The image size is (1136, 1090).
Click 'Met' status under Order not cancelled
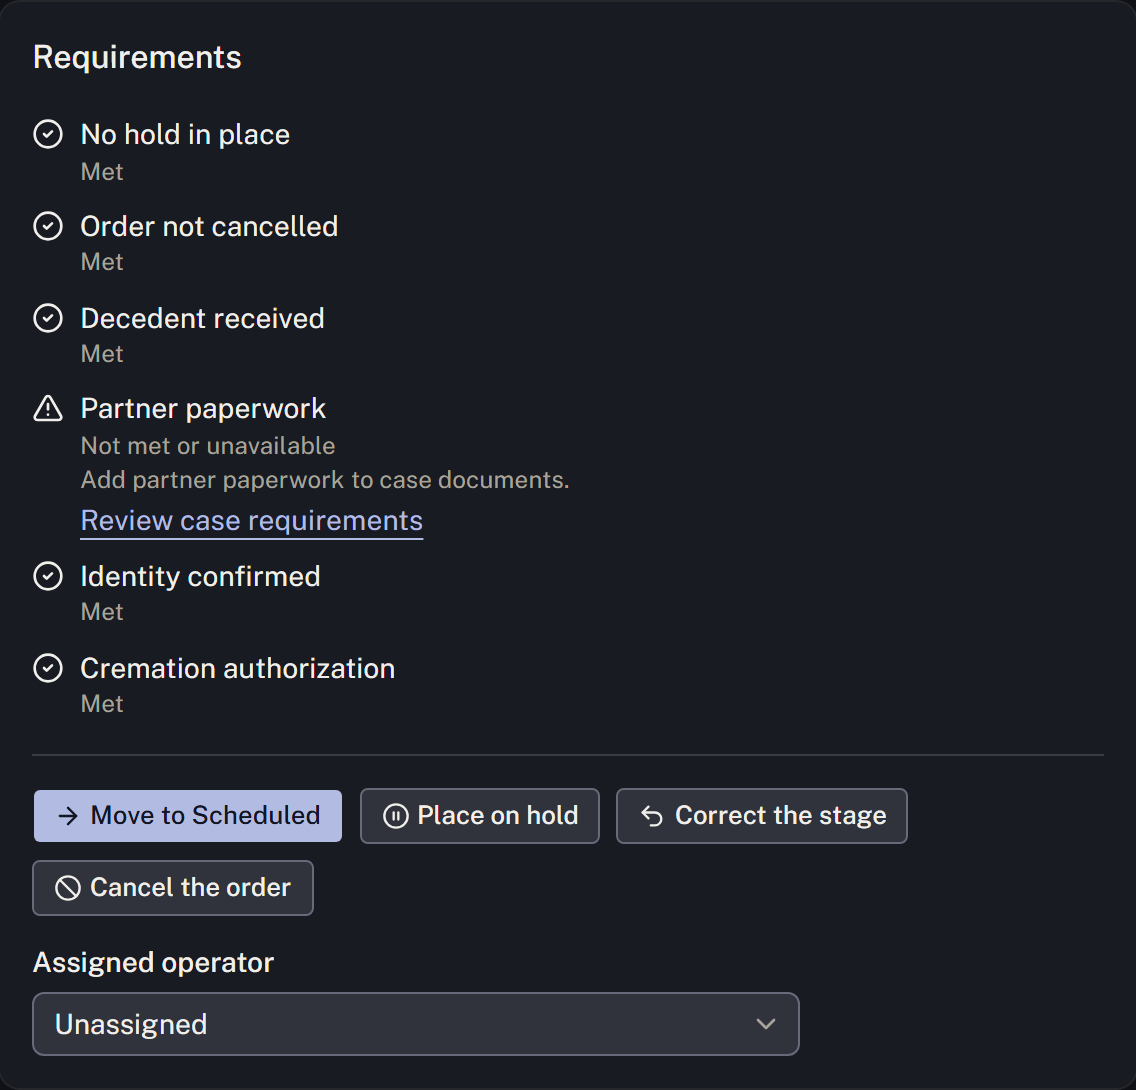click(x=102, y=261)
